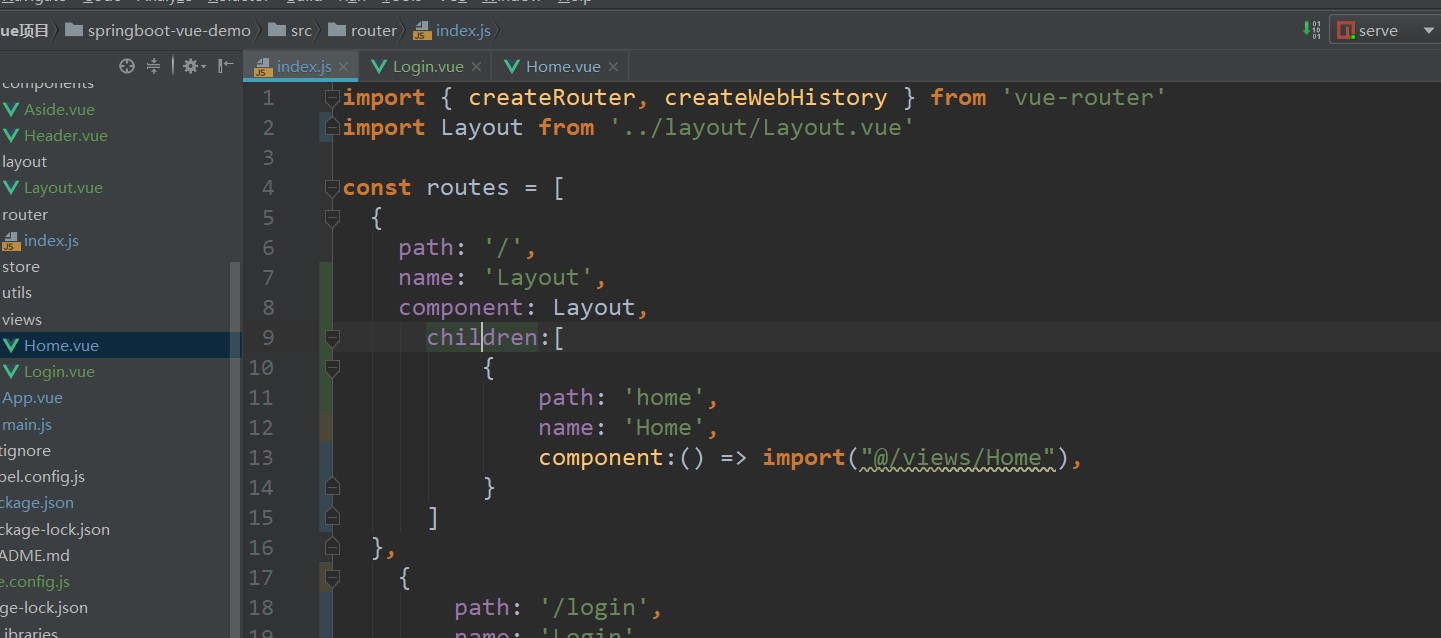Close the index.js tab
Viewport: 1441px width, 638px height.
click(x=344, y=67)
